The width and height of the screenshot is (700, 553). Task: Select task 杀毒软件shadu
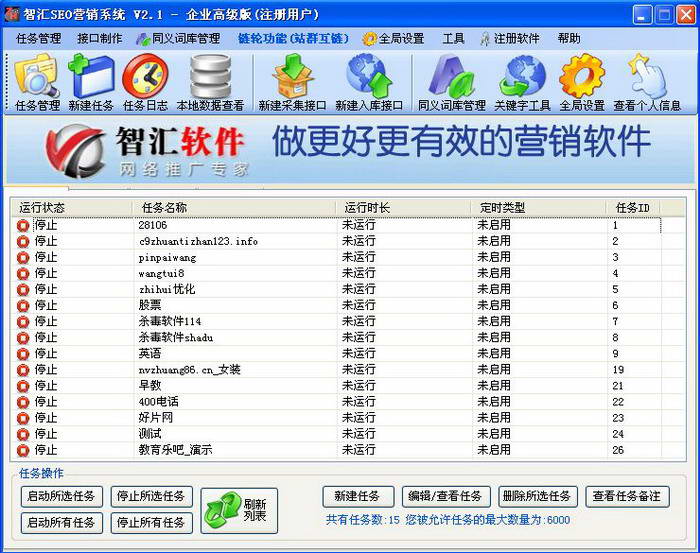175,338
